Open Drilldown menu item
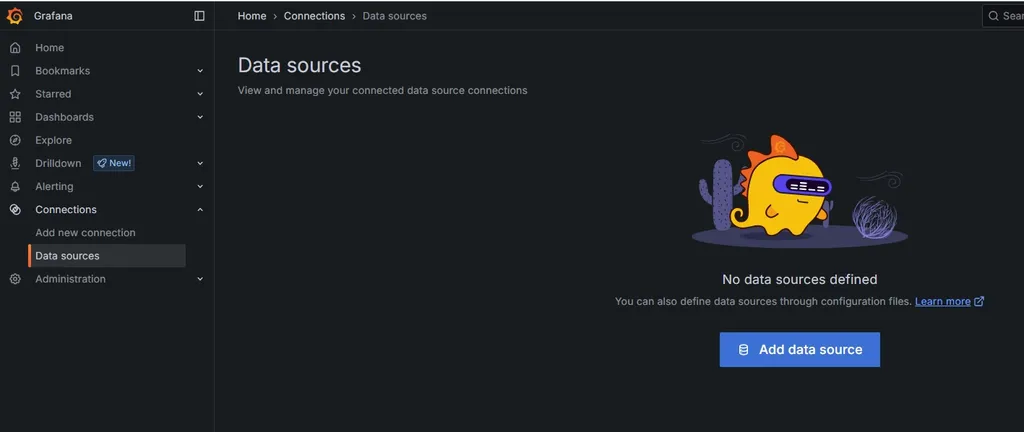The width and height of the screenshot is (1024, 432). point(58,163)
